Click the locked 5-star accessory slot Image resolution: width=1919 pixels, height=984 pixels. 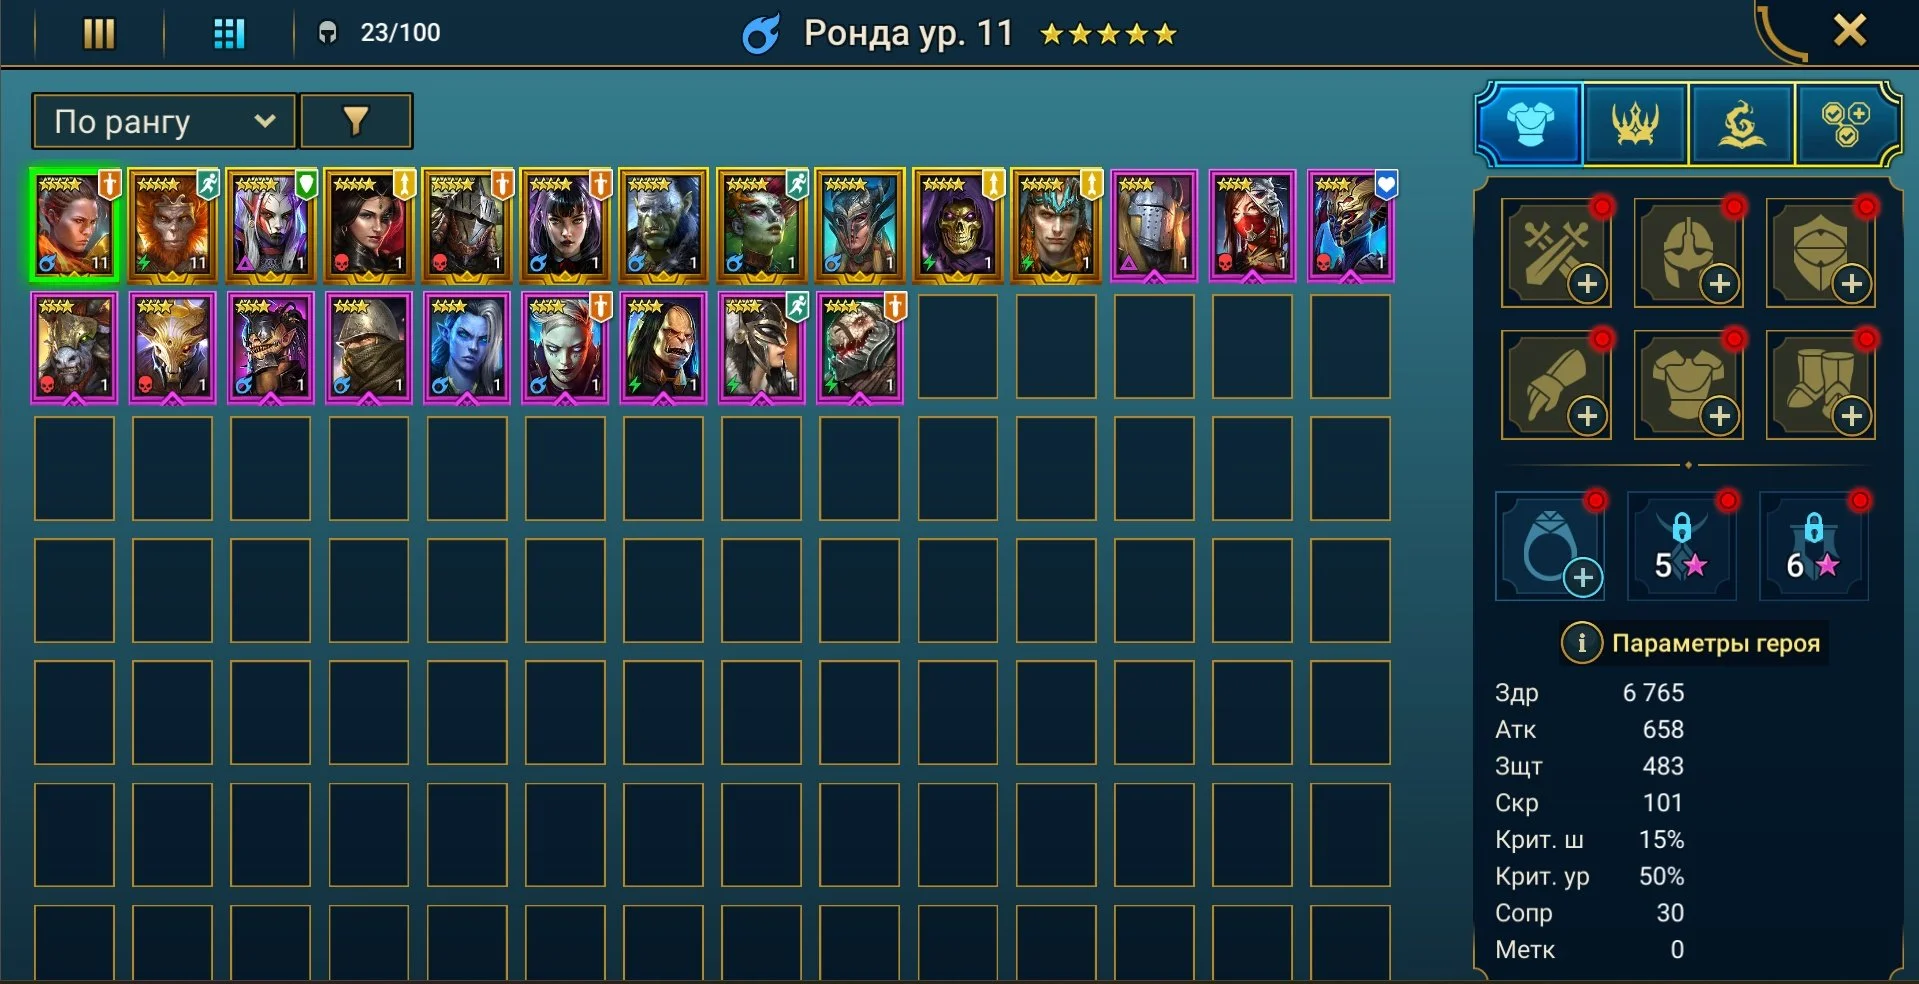[1682, 546]
